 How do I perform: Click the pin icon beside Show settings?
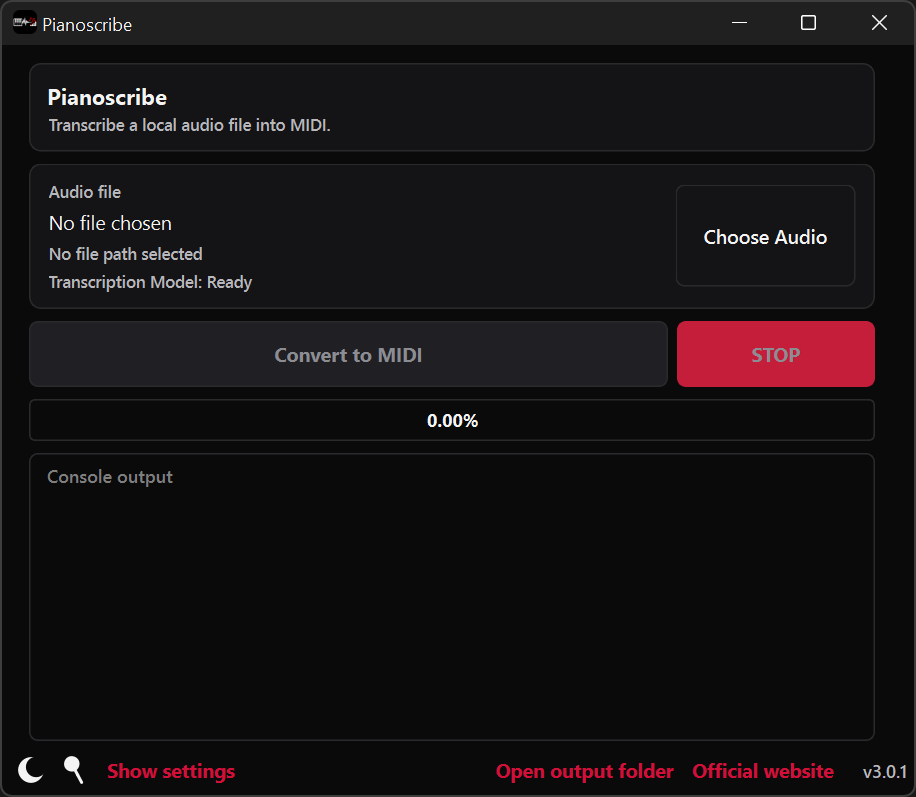pos(74,770)
